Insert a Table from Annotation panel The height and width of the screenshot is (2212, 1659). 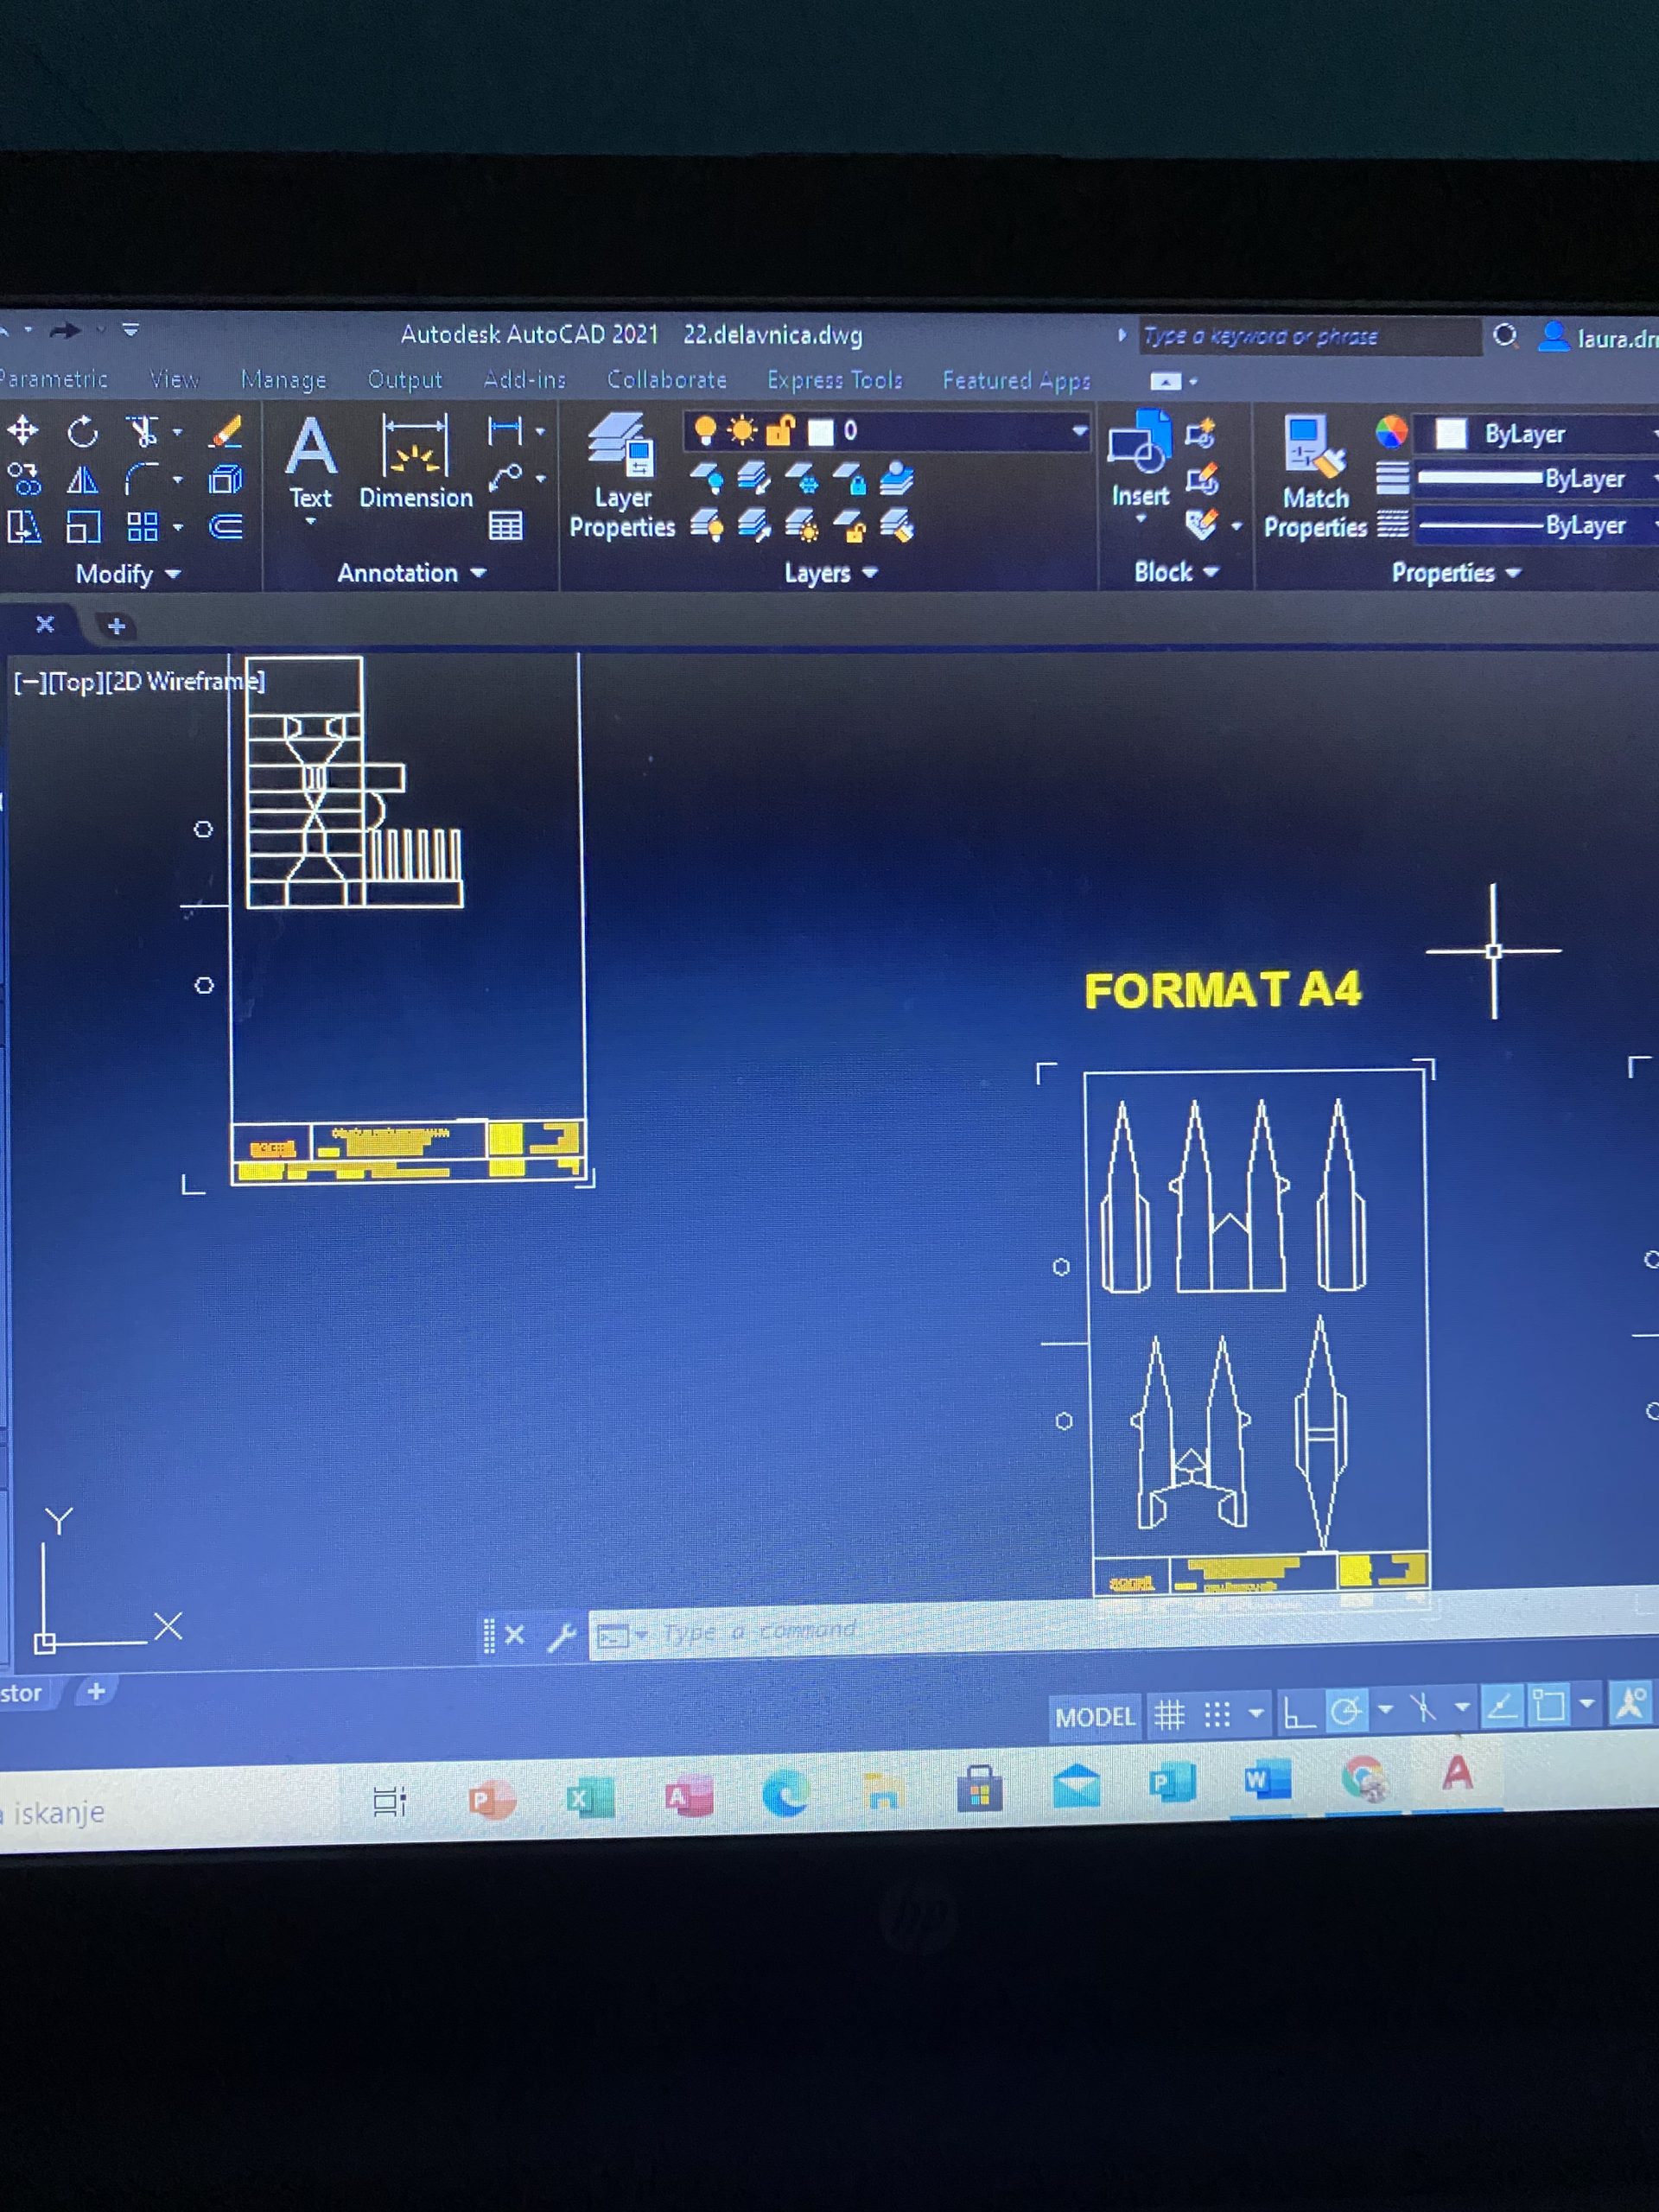(505, 525)
